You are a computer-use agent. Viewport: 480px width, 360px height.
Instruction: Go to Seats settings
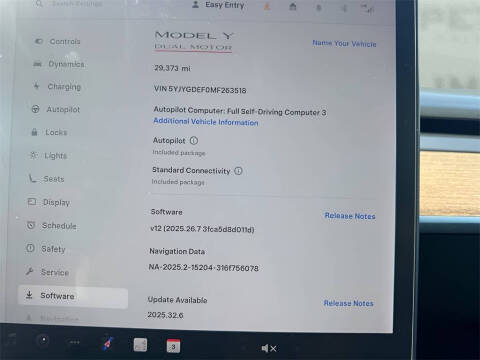click(46, 179)
